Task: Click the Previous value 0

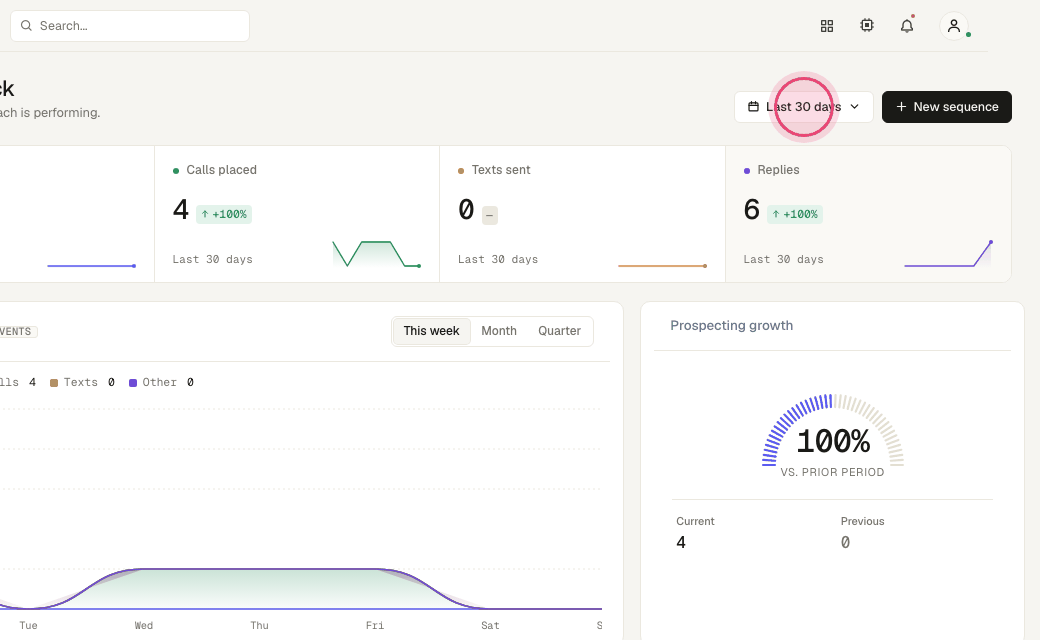Action: pos(845,543)
